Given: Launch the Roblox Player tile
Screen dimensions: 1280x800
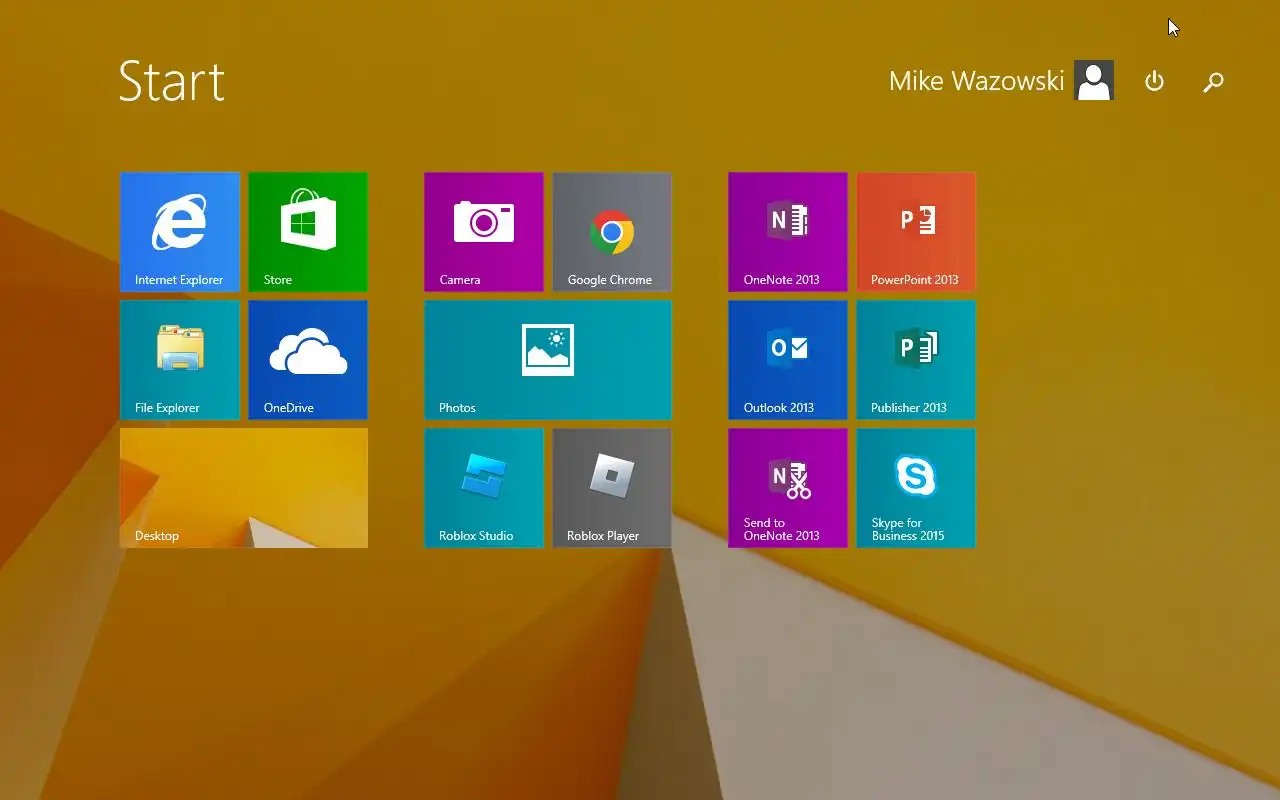Looking at the screenshot, I should [612, 488].
